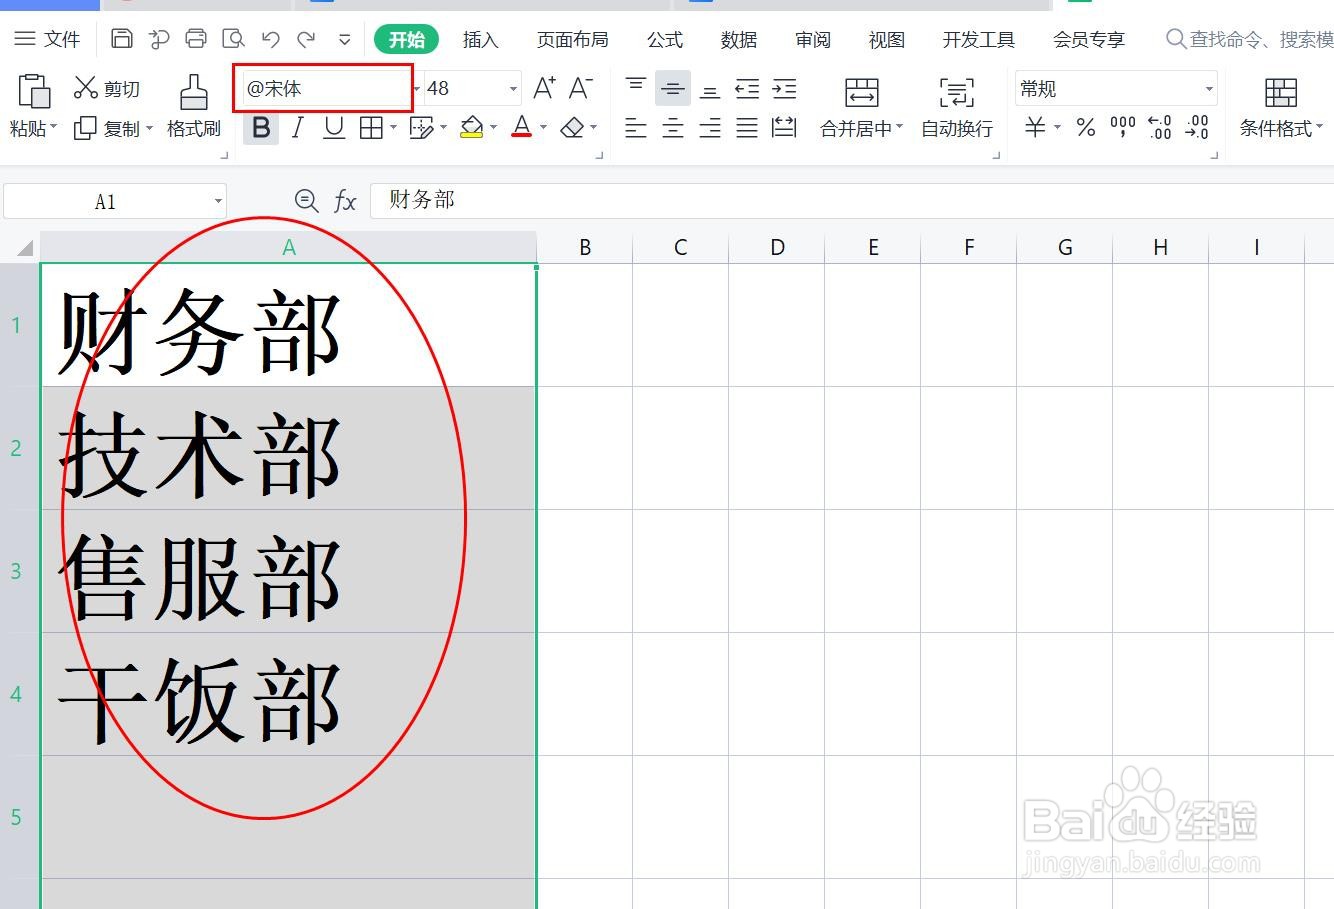Toggle vertical middle alignment
Image resolution: width=1334 pixels, height=909 pixels.
pos(673,89)
